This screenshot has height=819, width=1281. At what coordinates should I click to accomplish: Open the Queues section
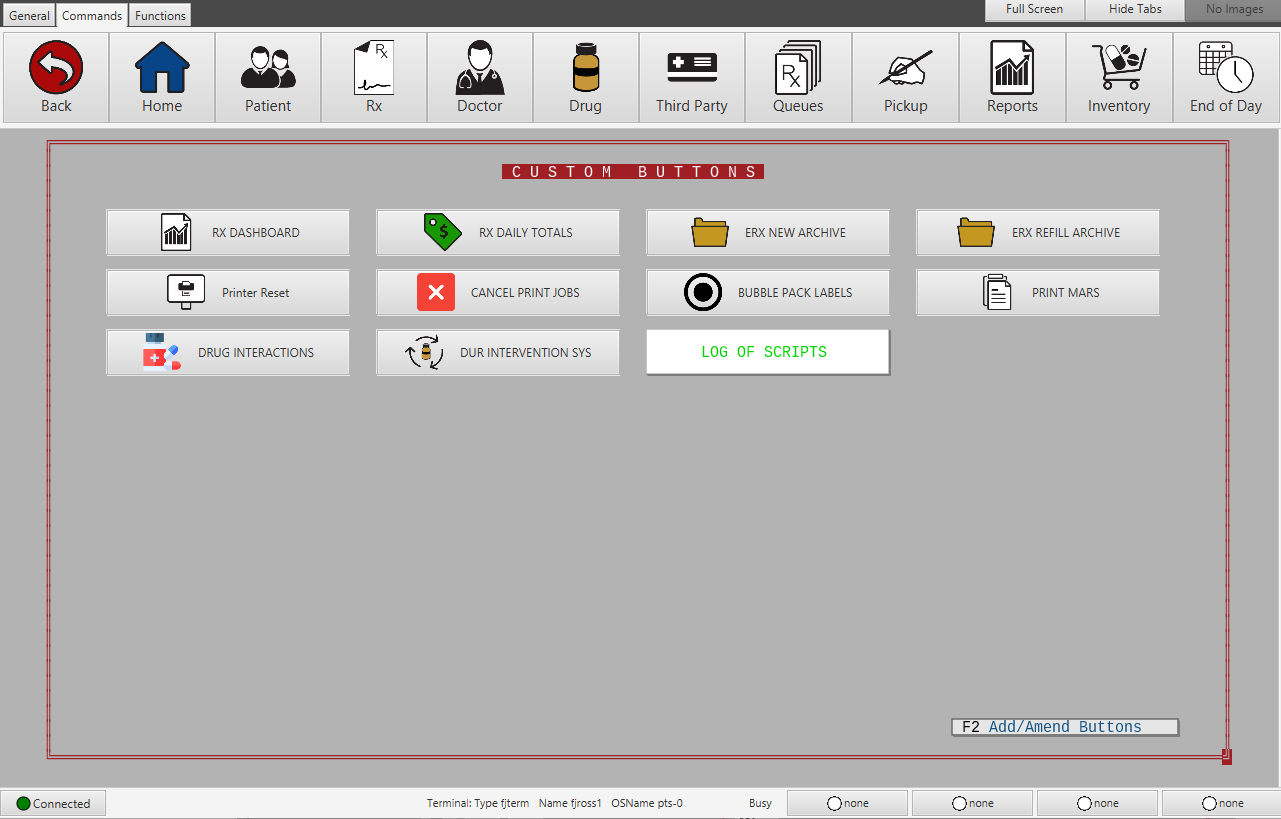click(x=798, y=77)
